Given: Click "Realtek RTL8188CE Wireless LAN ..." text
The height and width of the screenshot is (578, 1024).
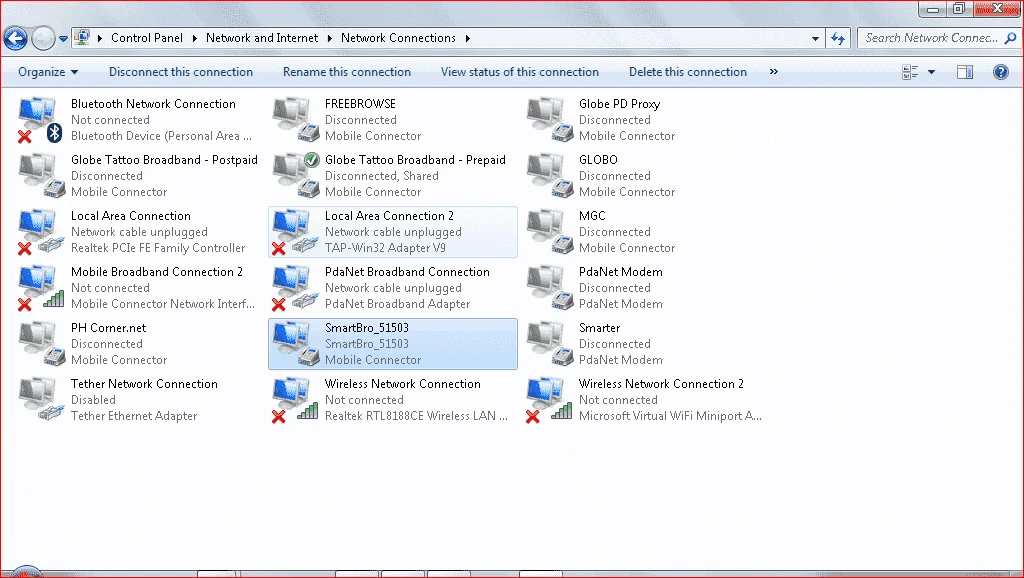Looking at the screenshot, I should pyautogui.click(x=416, y=416).
